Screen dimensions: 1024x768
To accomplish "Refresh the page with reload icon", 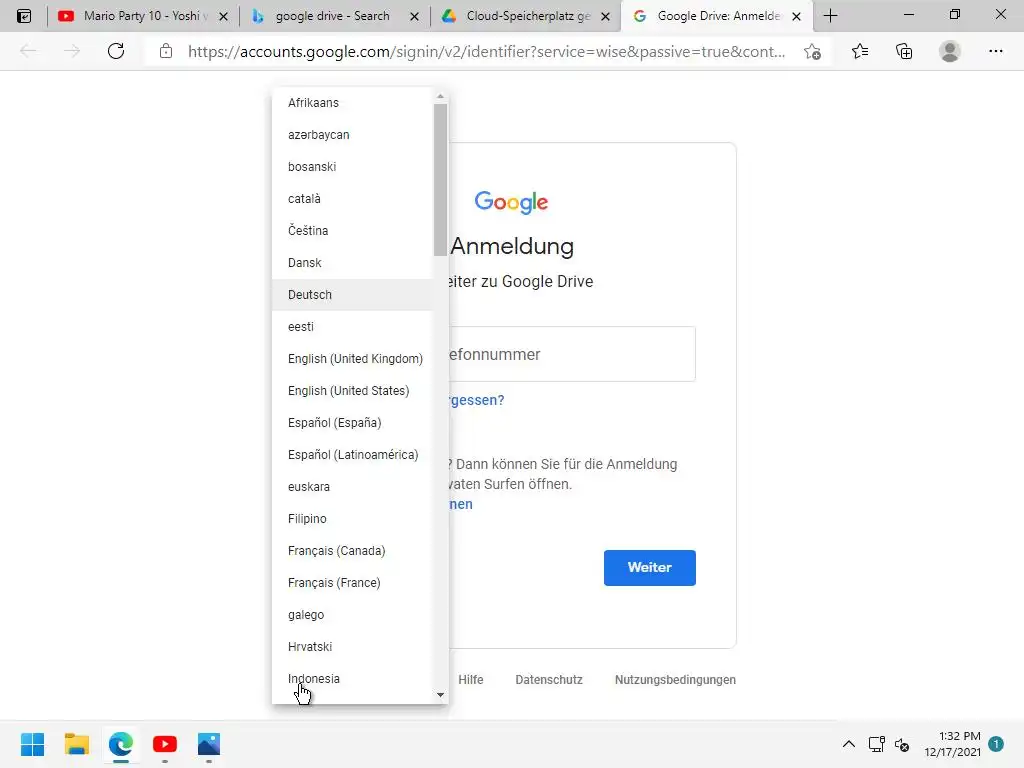I will (116, 52).
